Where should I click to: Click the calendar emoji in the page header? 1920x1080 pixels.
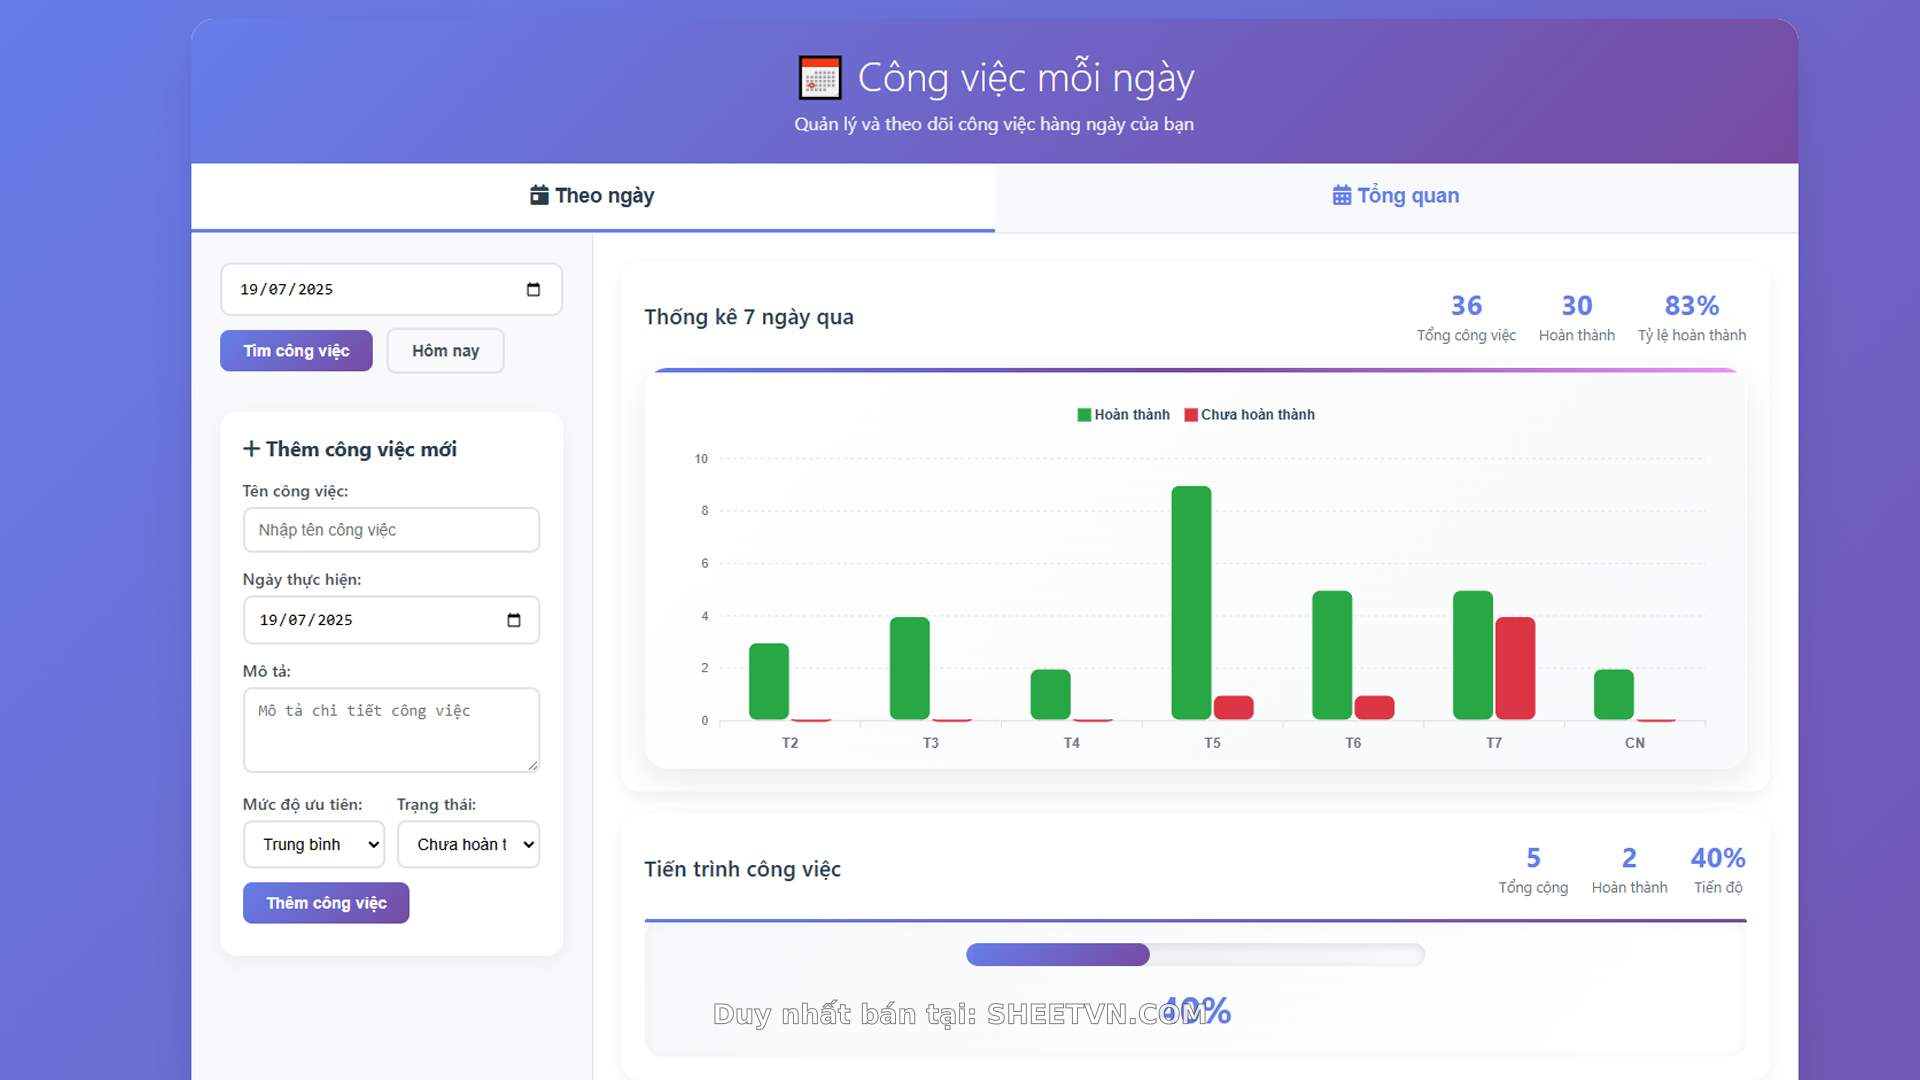click(820, 77)
